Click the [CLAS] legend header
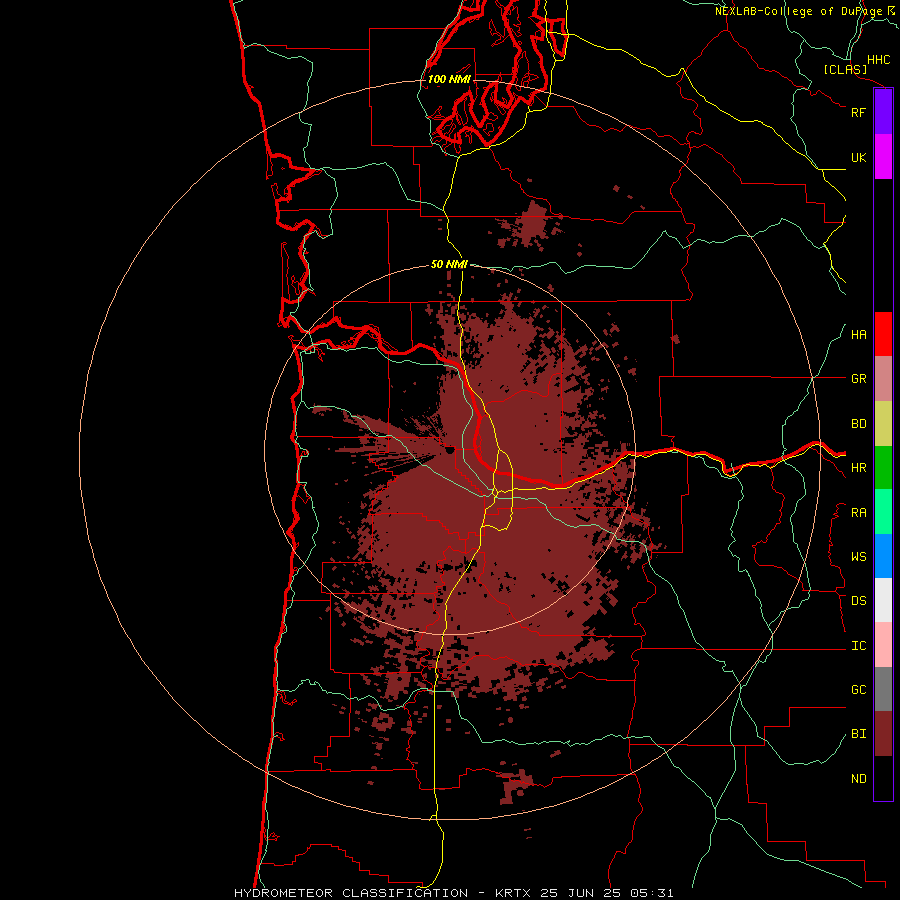This screenshot has width=900, height=900. tap(845, 69)
